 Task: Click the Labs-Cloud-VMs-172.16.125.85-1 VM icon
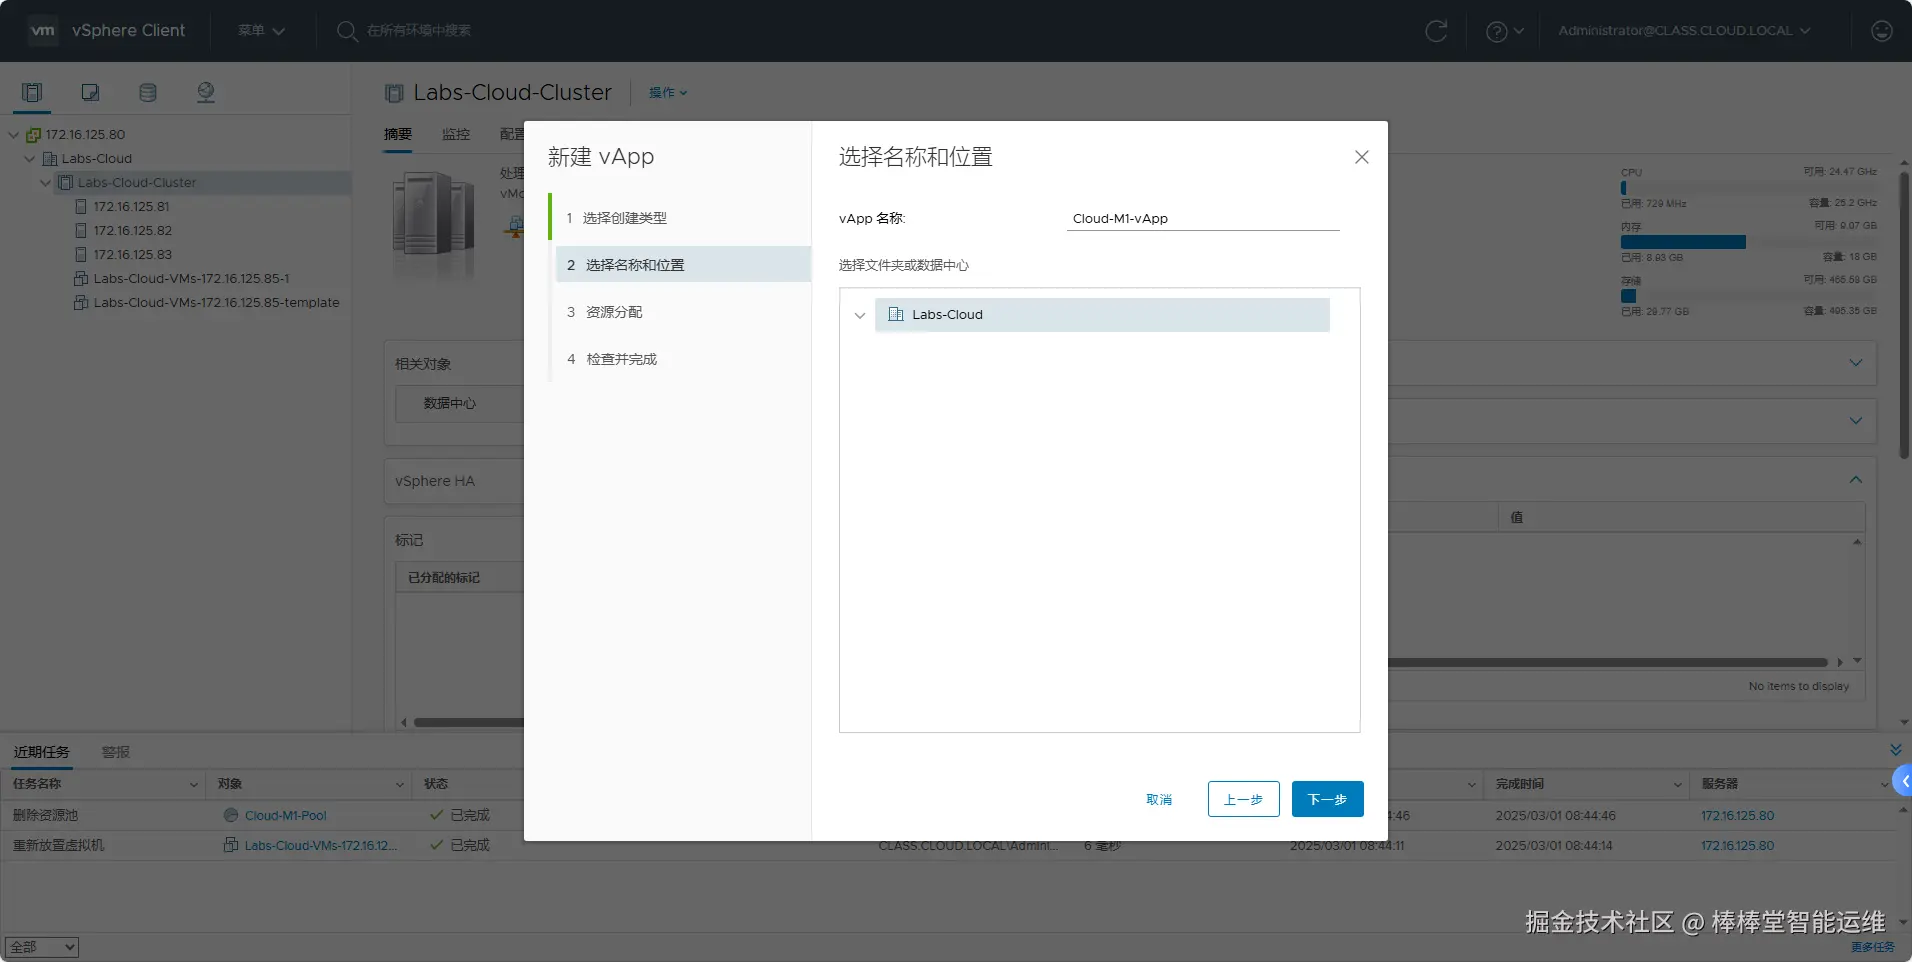(81, 279)
